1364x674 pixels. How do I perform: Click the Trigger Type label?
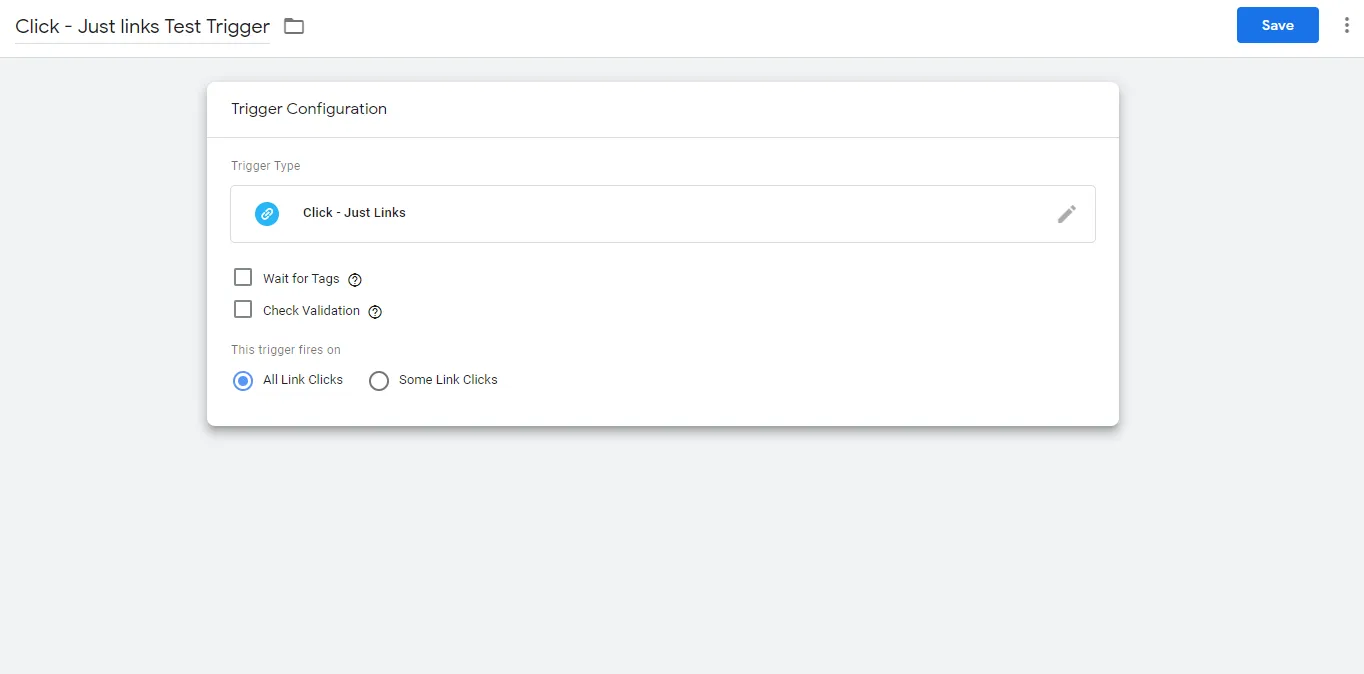(x=266, y=166)
